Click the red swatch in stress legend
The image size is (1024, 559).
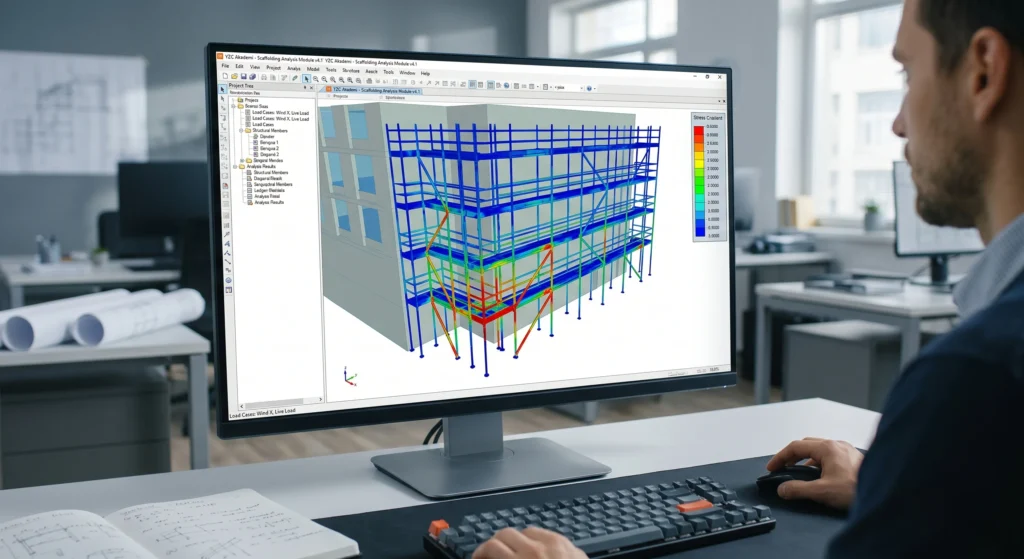click(x=698, y=131)
